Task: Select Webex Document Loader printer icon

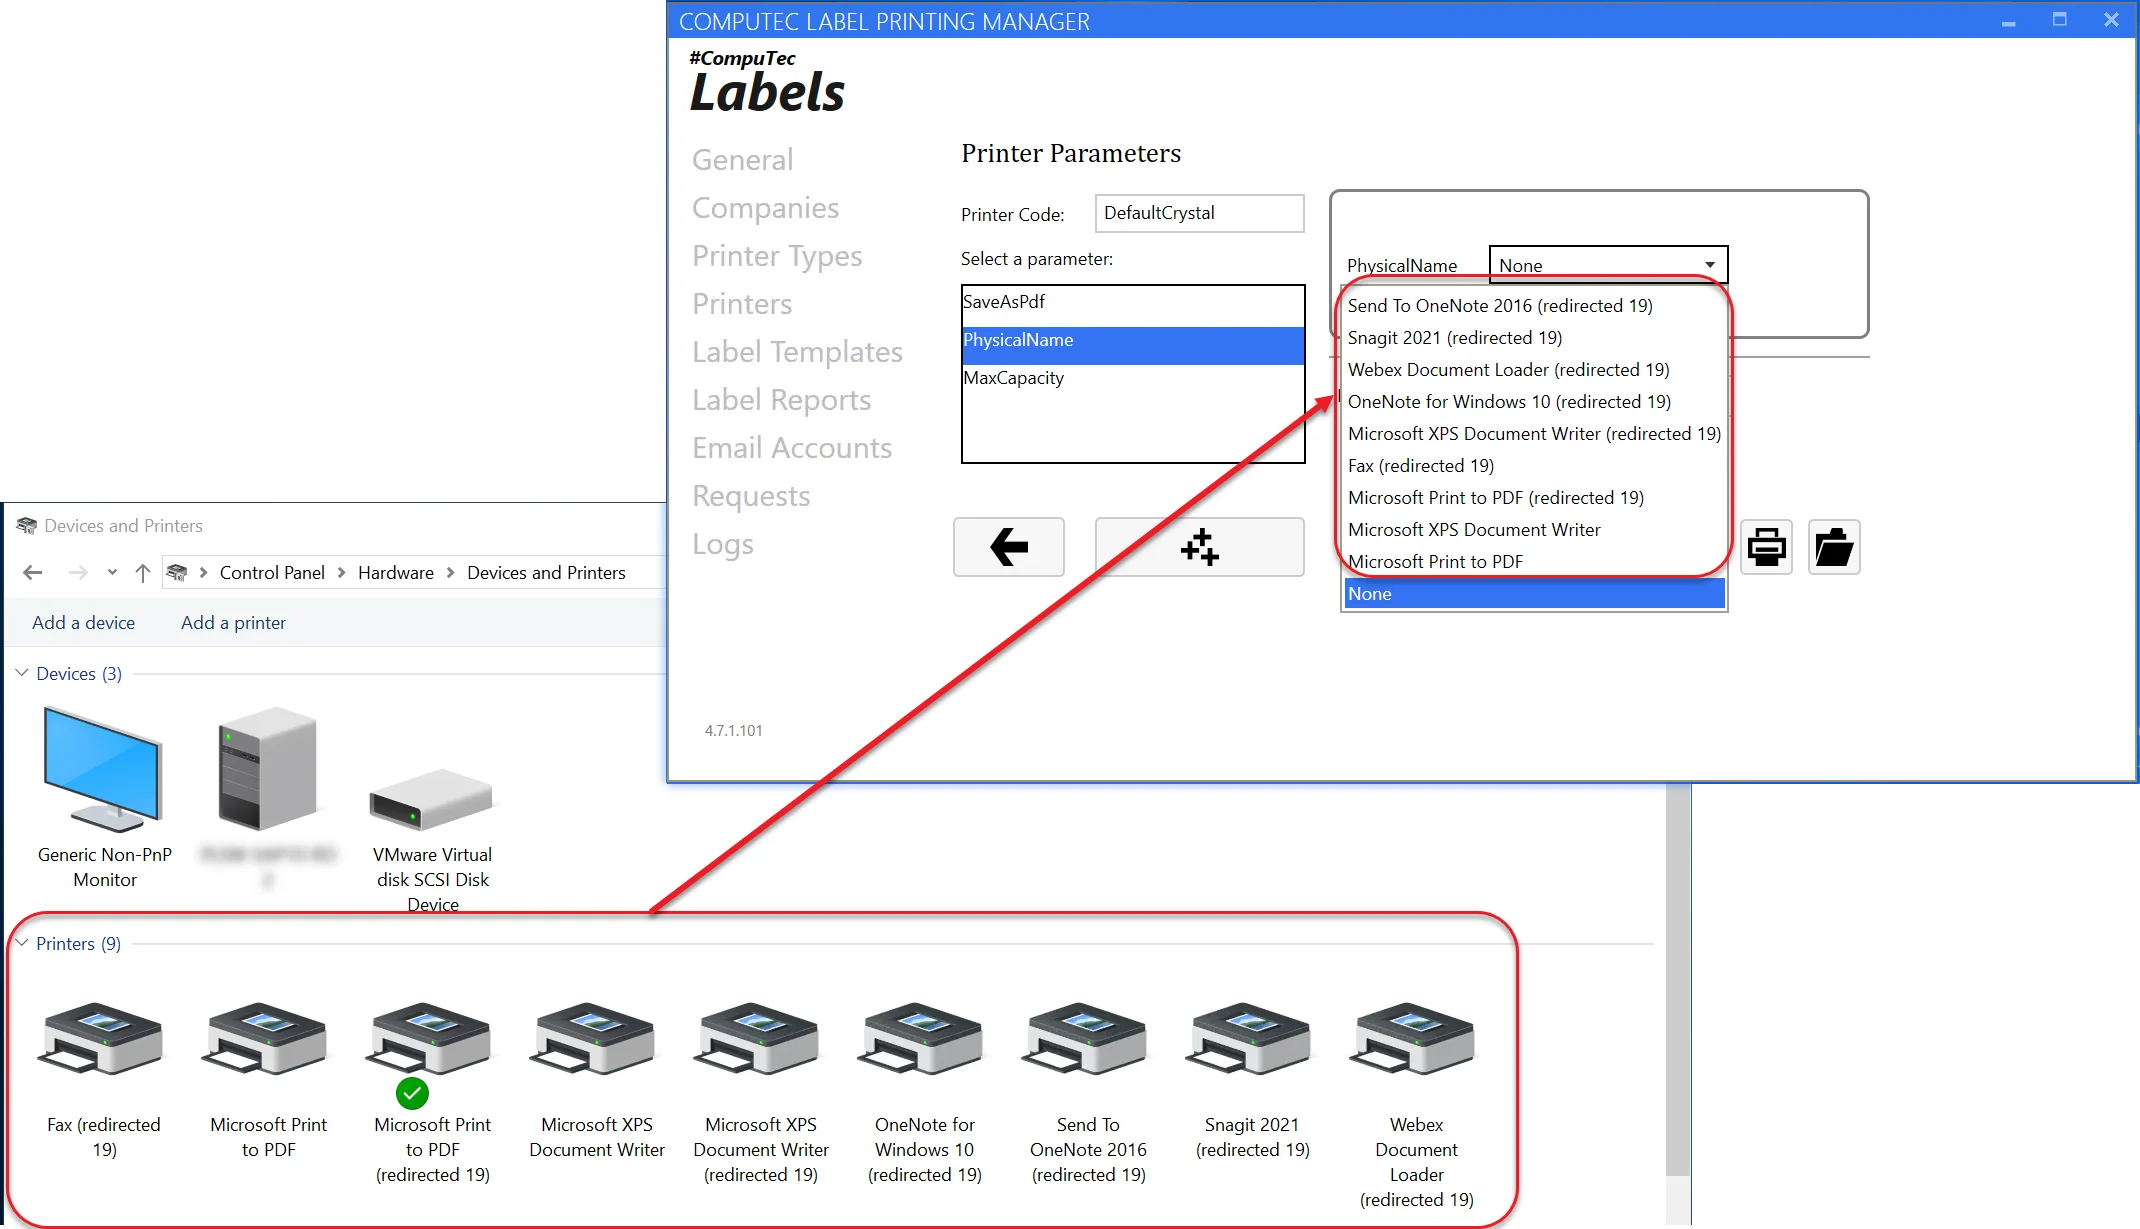Action: (1415, 1040)
